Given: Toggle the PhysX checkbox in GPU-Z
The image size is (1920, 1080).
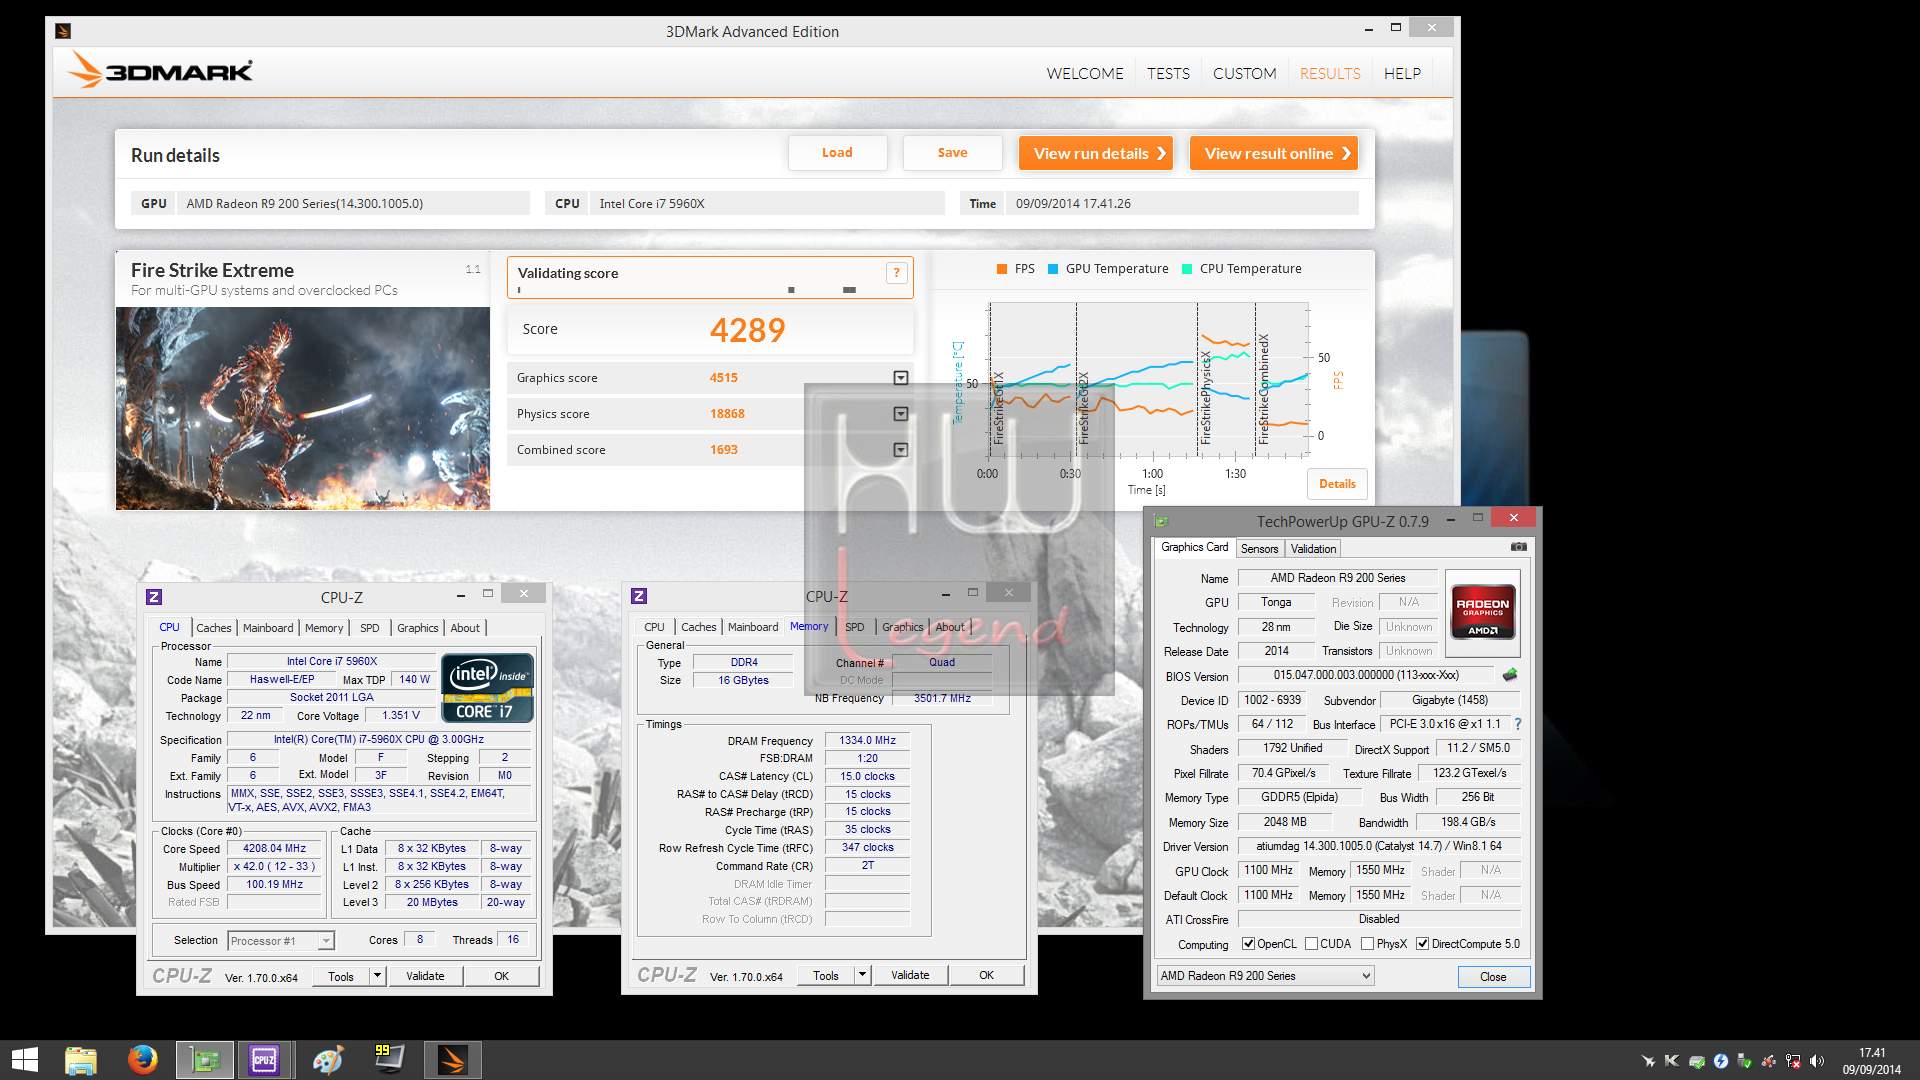Looking at the screenshot, I should (1367, 944).
